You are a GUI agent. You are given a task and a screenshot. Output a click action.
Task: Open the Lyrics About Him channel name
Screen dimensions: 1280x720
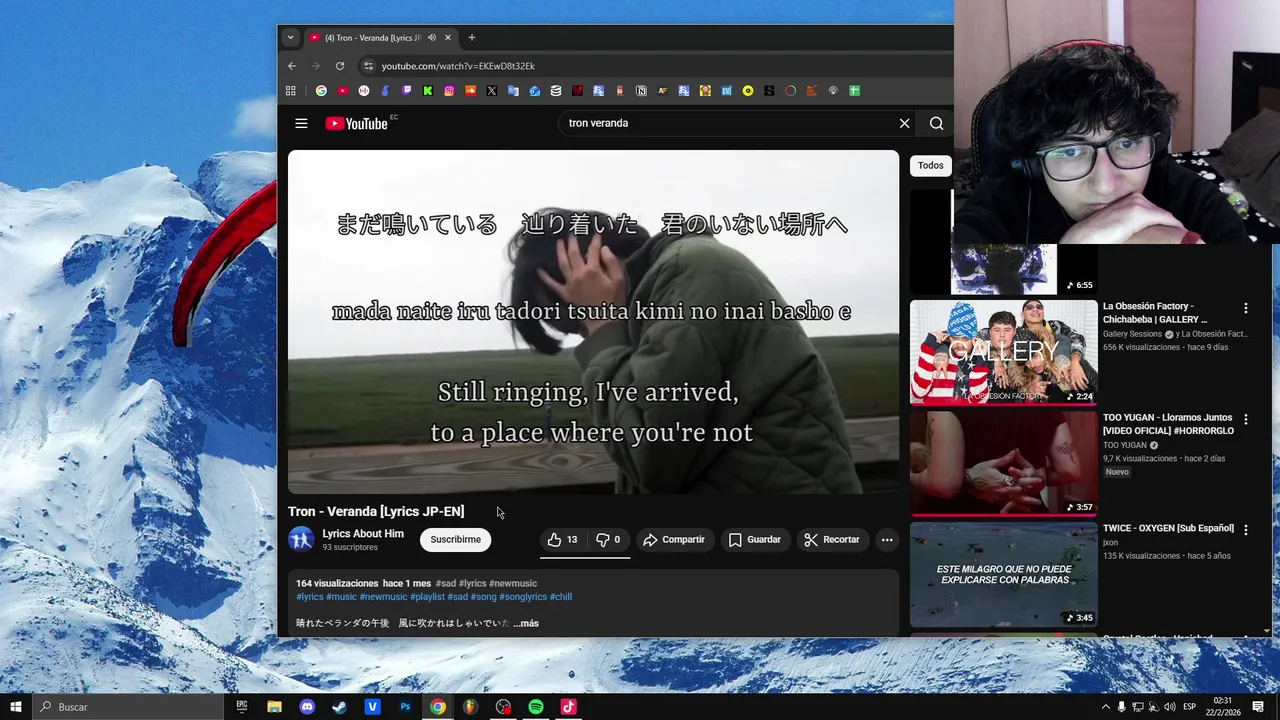tap(363, 534)
